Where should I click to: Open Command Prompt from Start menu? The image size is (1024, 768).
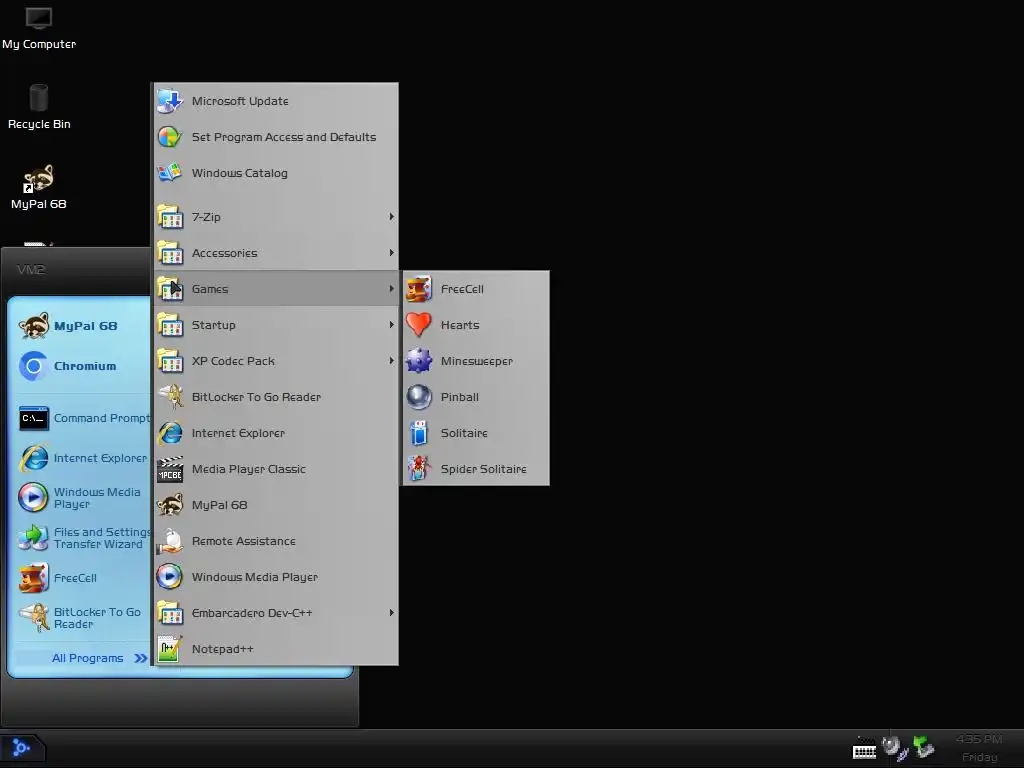81,418
